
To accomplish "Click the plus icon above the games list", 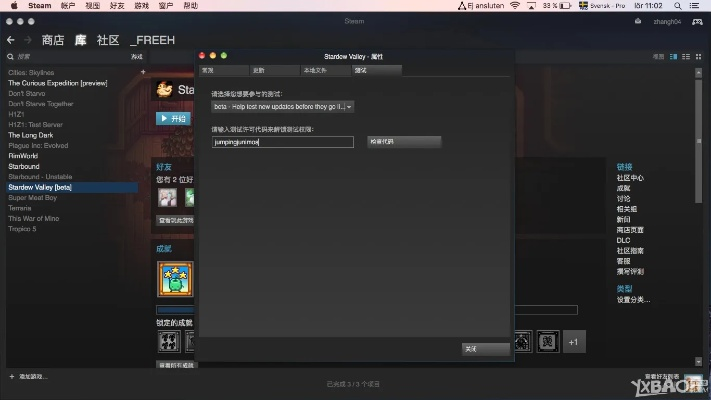I will [143, 72].
